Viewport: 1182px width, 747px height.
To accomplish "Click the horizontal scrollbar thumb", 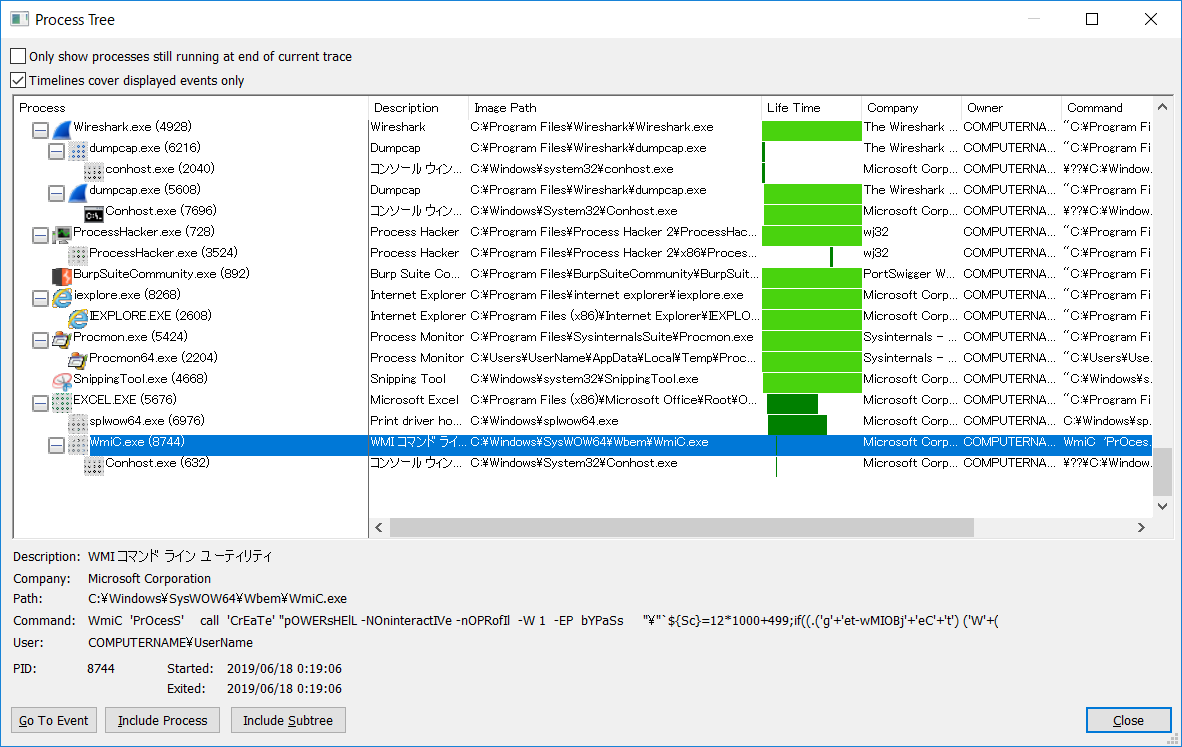I will coord(681,528).
